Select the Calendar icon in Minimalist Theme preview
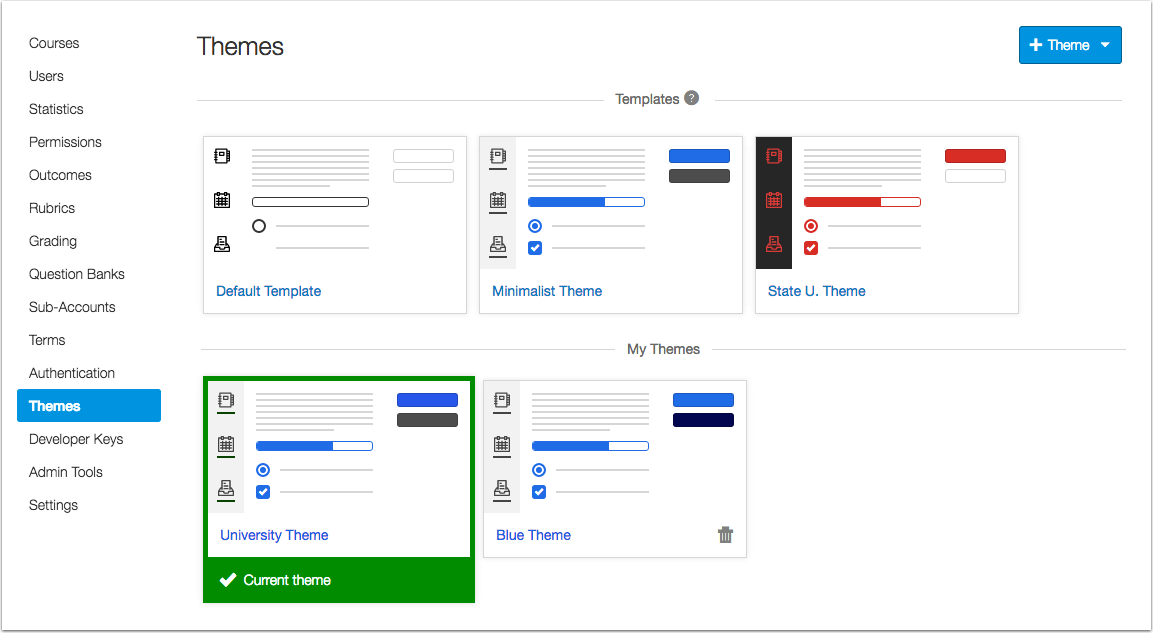1153x633 pixels. [x=497, y=201]
